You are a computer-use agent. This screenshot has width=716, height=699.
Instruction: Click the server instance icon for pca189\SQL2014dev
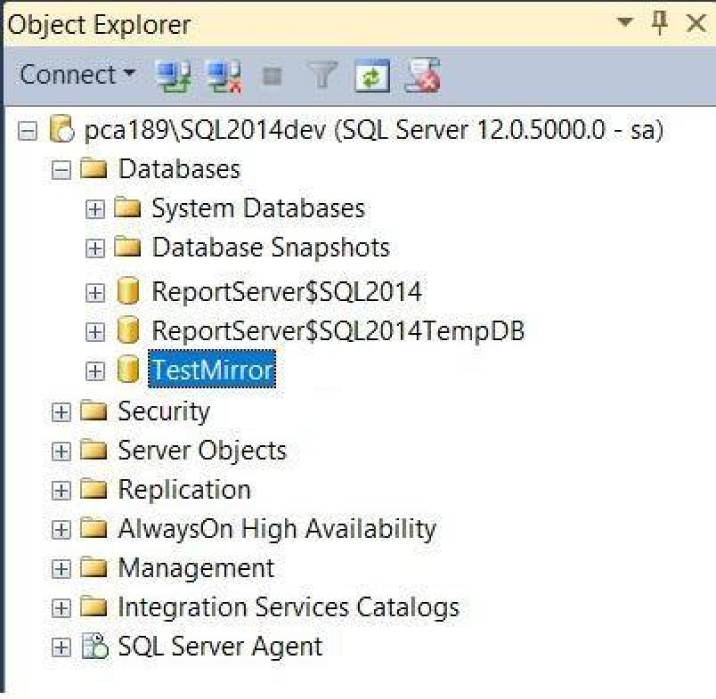(x=62, y=129)
